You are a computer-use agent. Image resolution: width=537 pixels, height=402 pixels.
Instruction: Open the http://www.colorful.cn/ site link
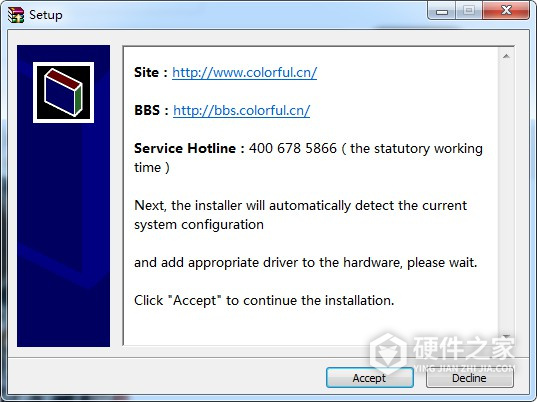point(245,73)
